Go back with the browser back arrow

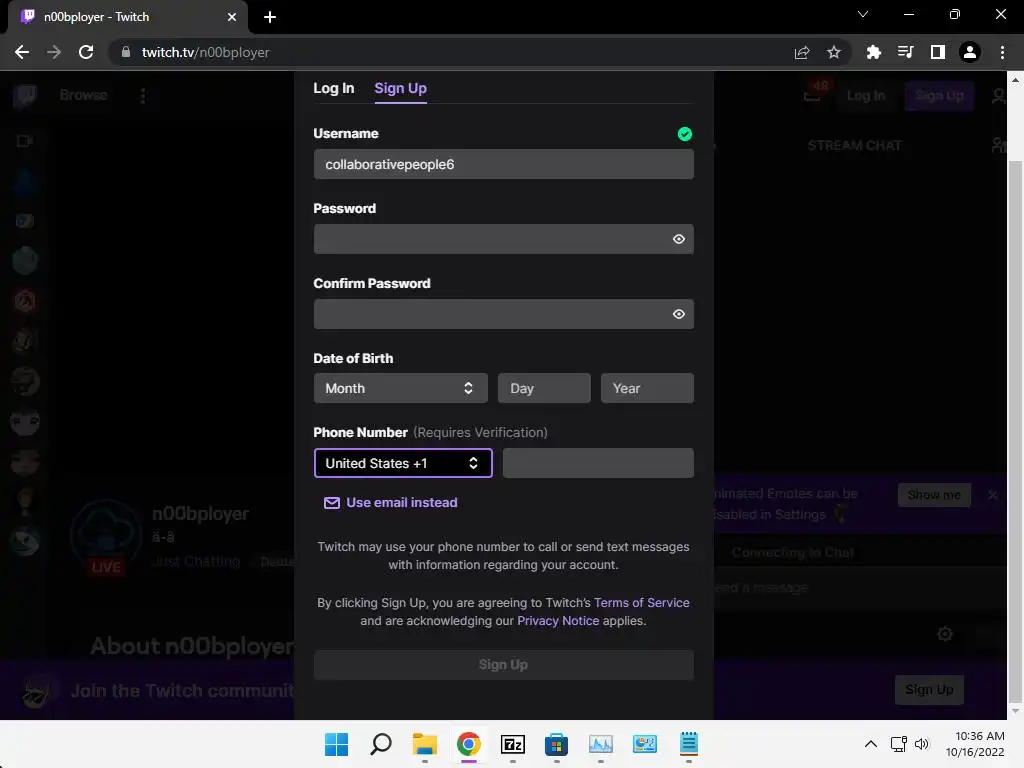click(22, 52)
